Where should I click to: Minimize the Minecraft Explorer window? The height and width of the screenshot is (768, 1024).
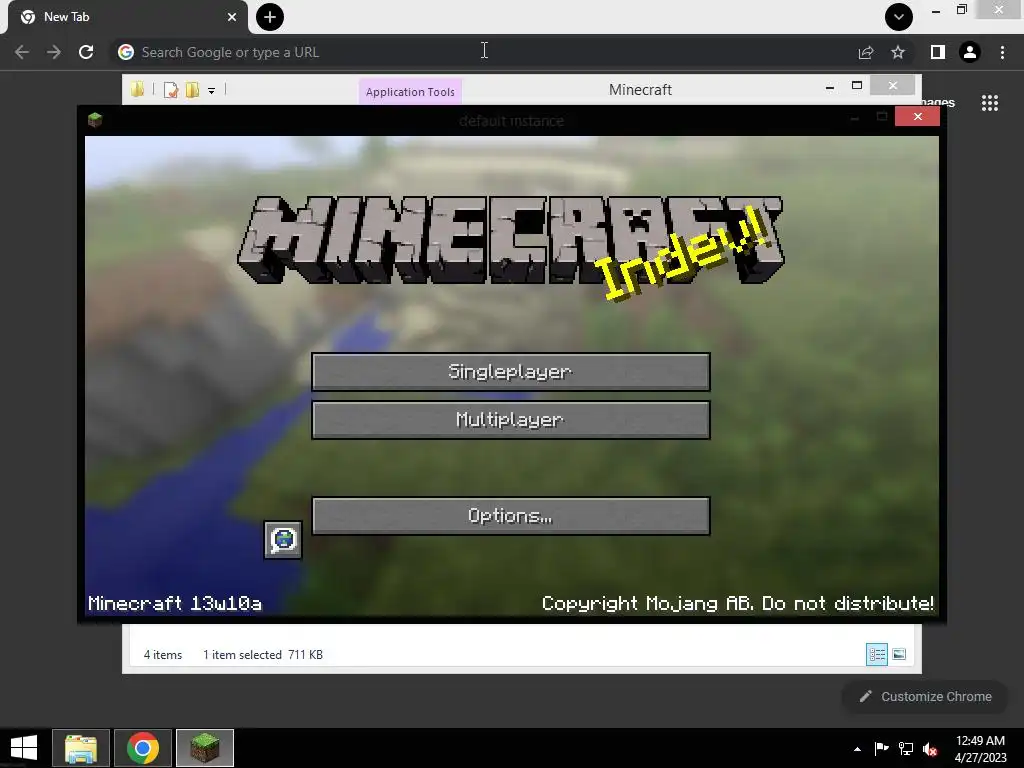[x=829, y=87]
